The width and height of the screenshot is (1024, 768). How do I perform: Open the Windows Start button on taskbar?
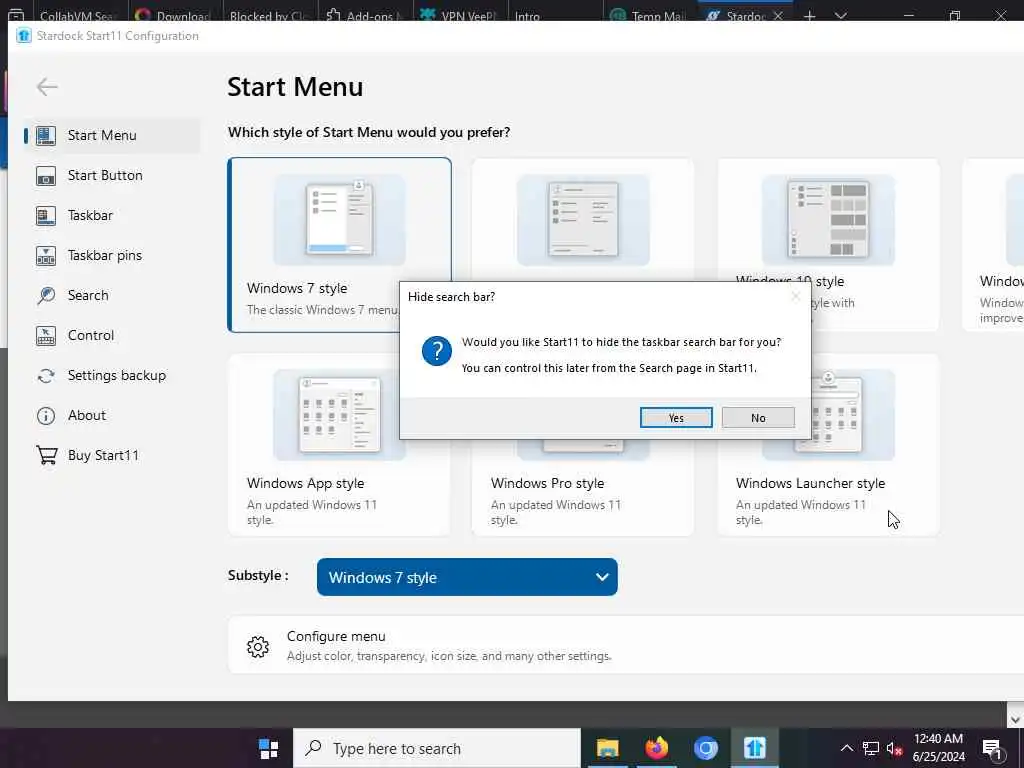(268, 748)
